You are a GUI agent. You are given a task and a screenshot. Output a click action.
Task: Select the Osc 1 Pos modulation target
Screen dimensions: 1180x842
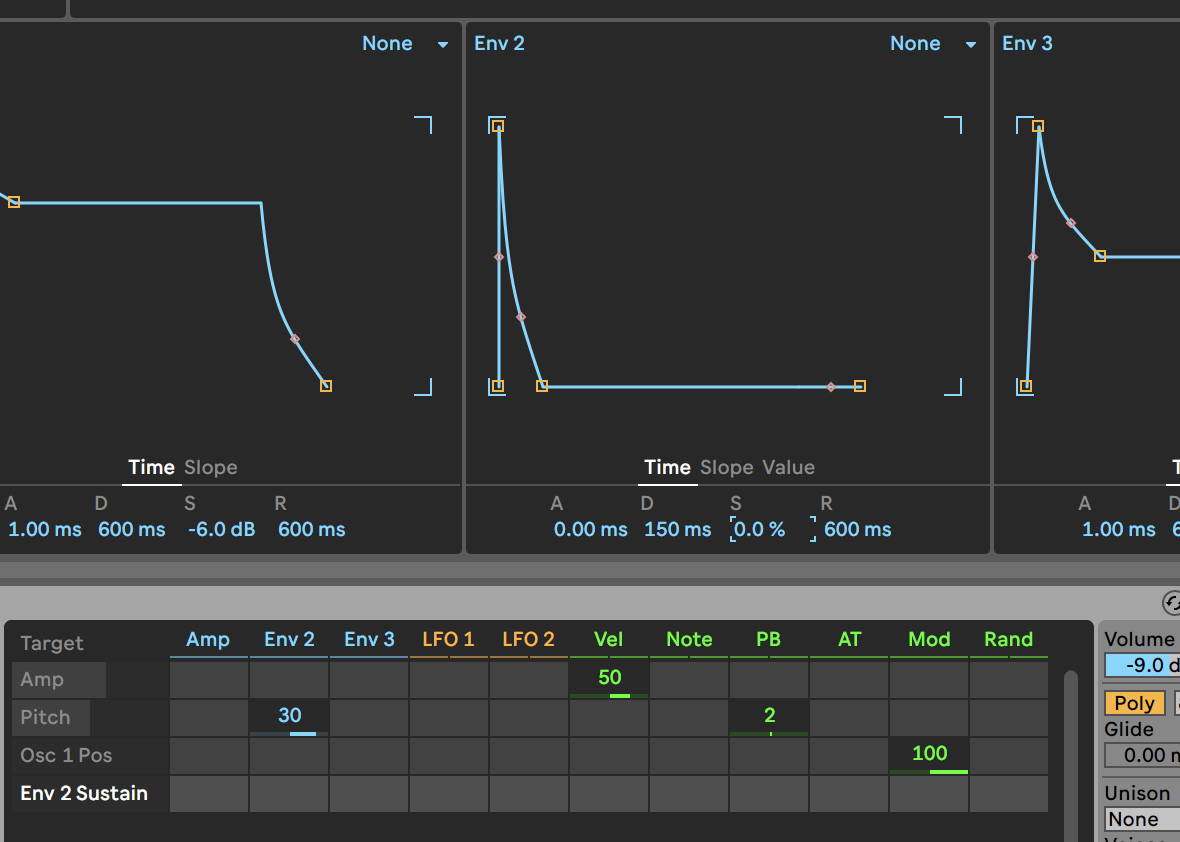67,755
